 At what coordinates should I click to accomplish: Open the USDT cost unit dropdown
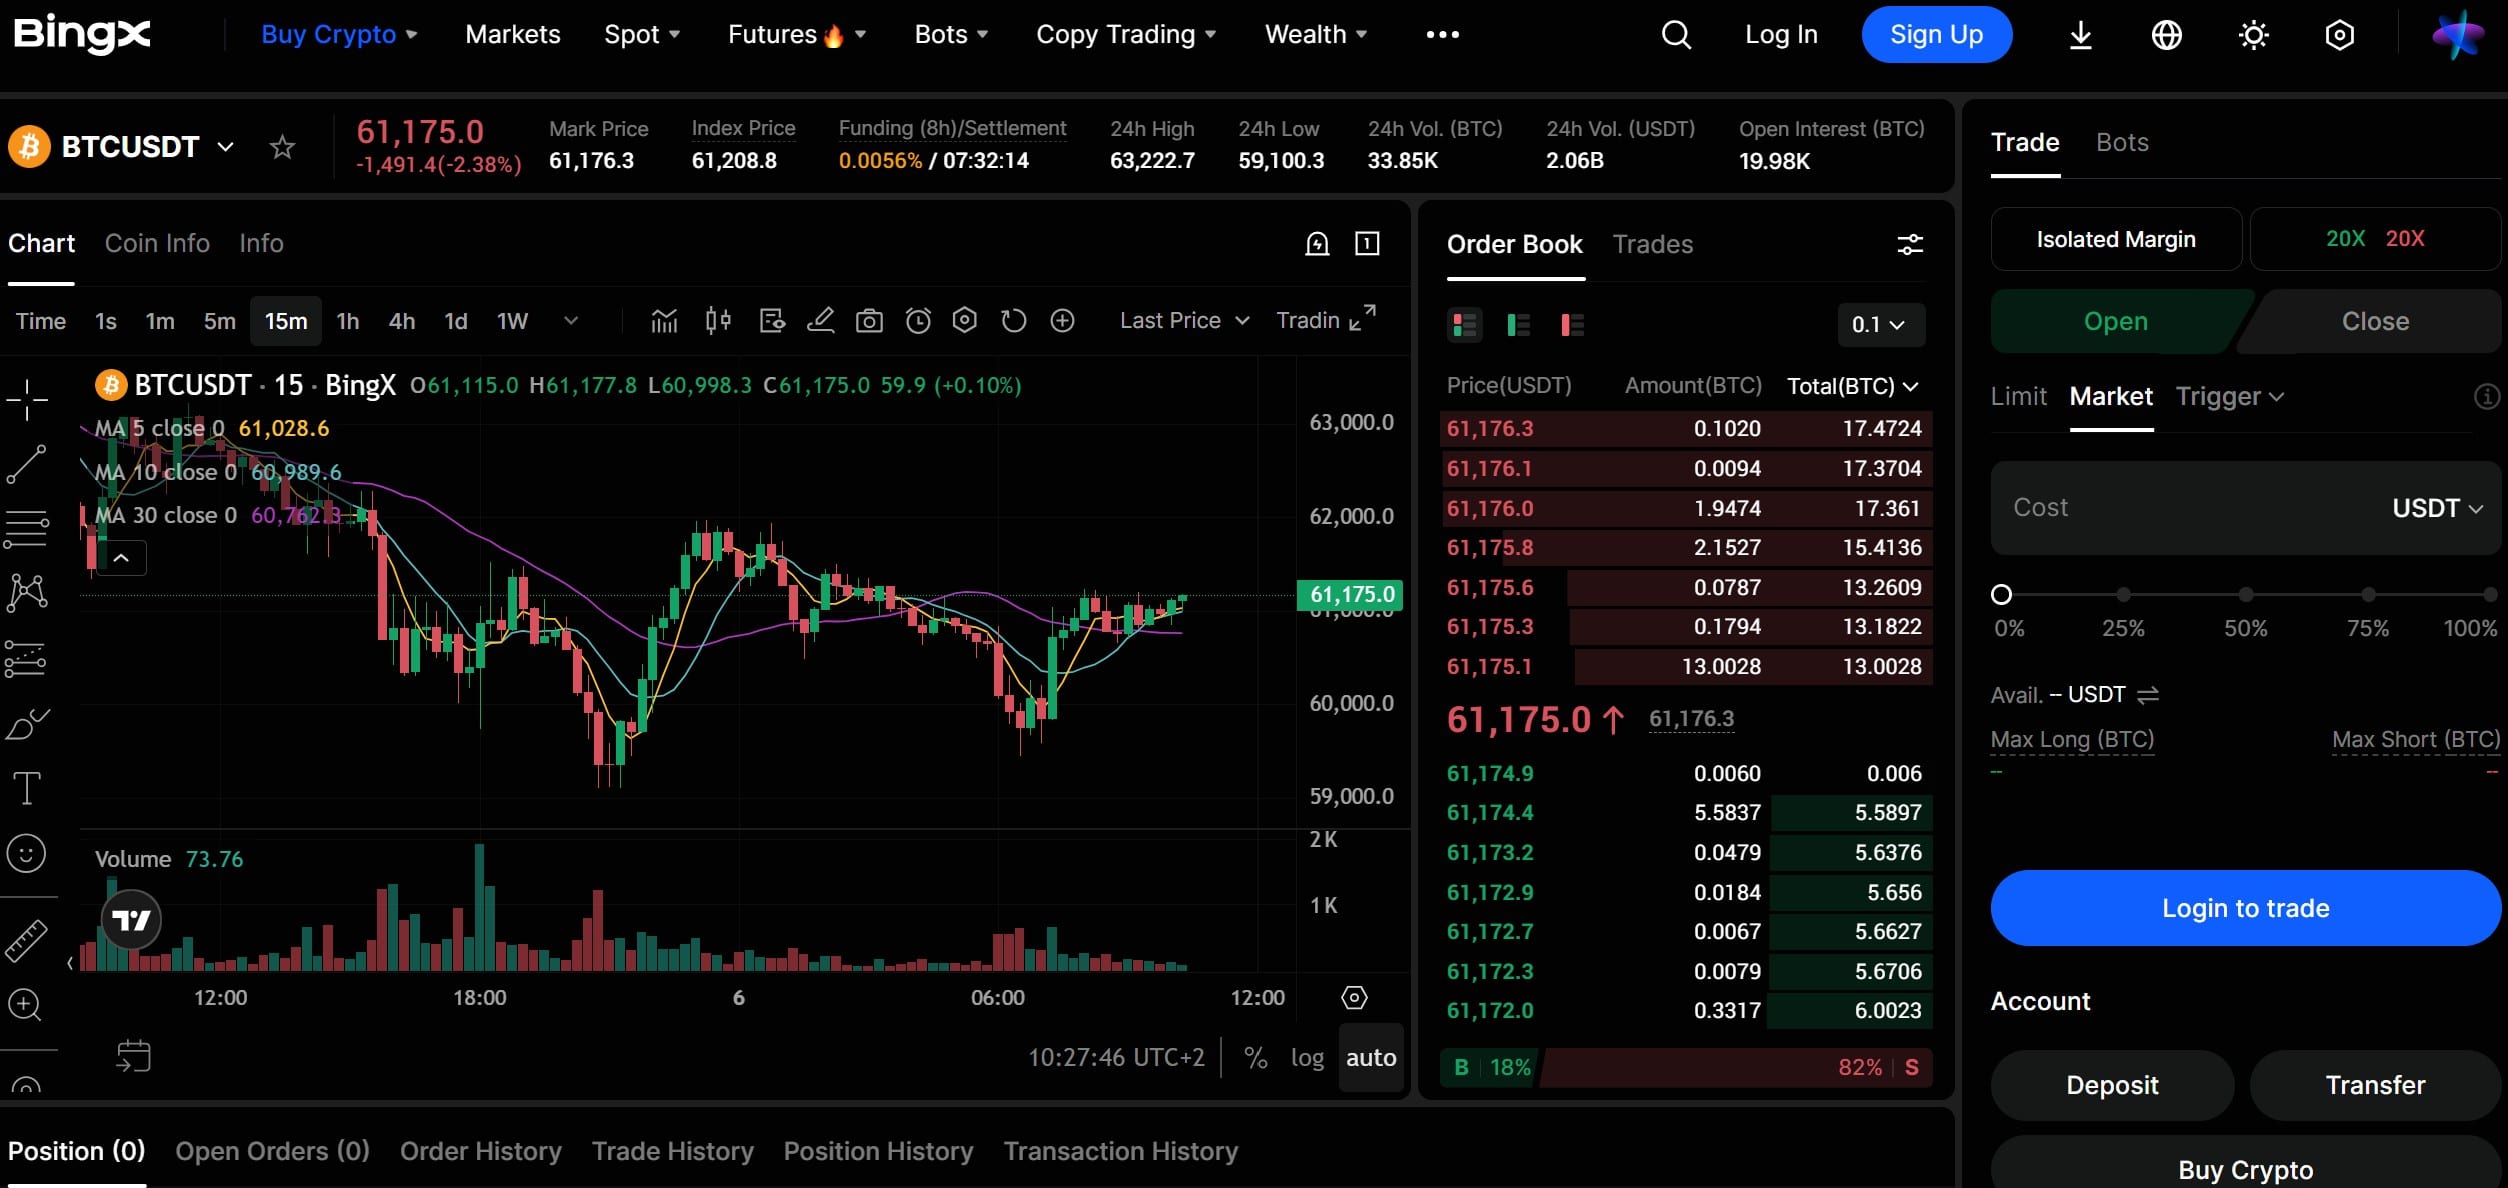click(2438, 508)
